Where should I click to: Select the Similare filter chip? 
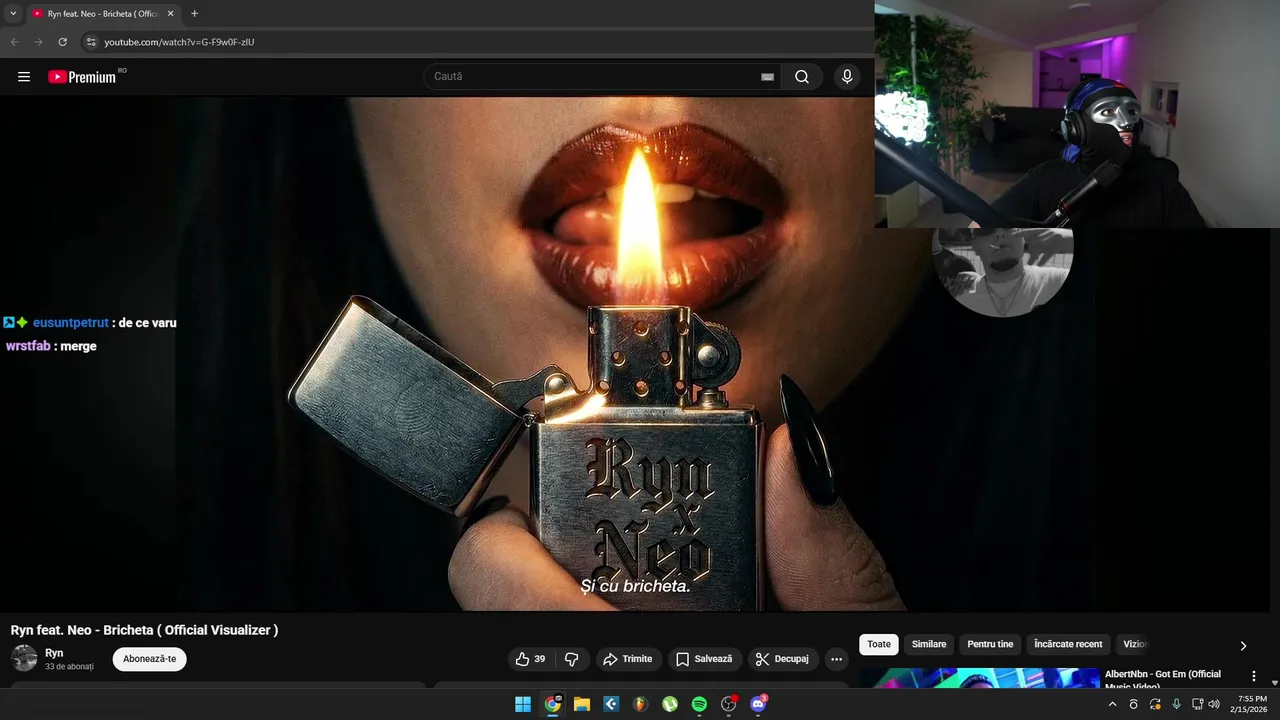point(929,644)
